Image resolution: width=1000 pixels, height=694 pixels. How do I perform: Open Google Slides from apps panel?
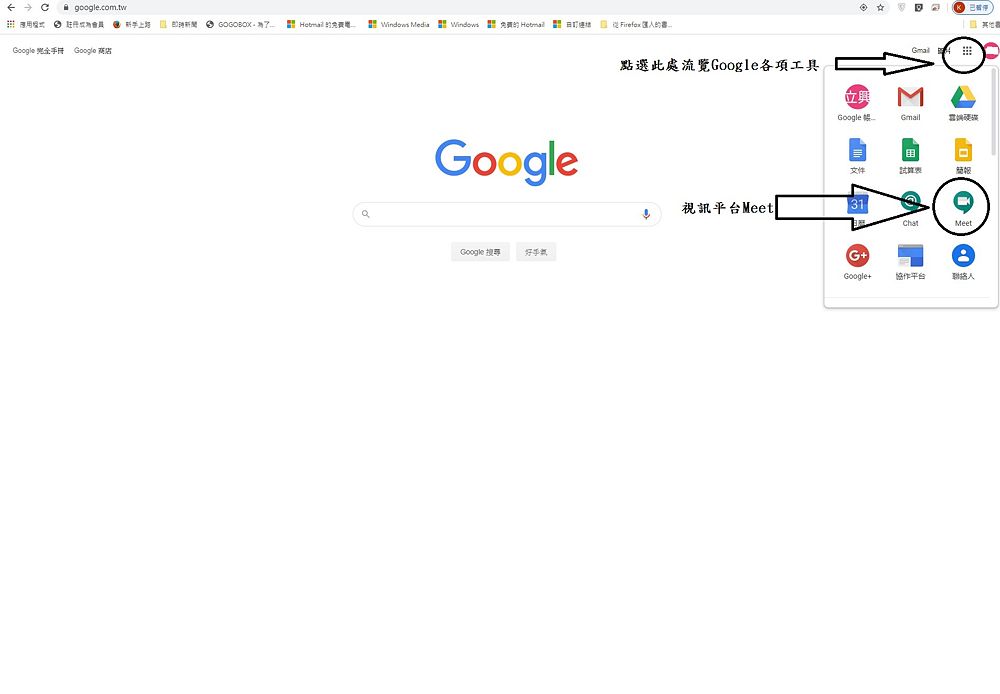963,156
